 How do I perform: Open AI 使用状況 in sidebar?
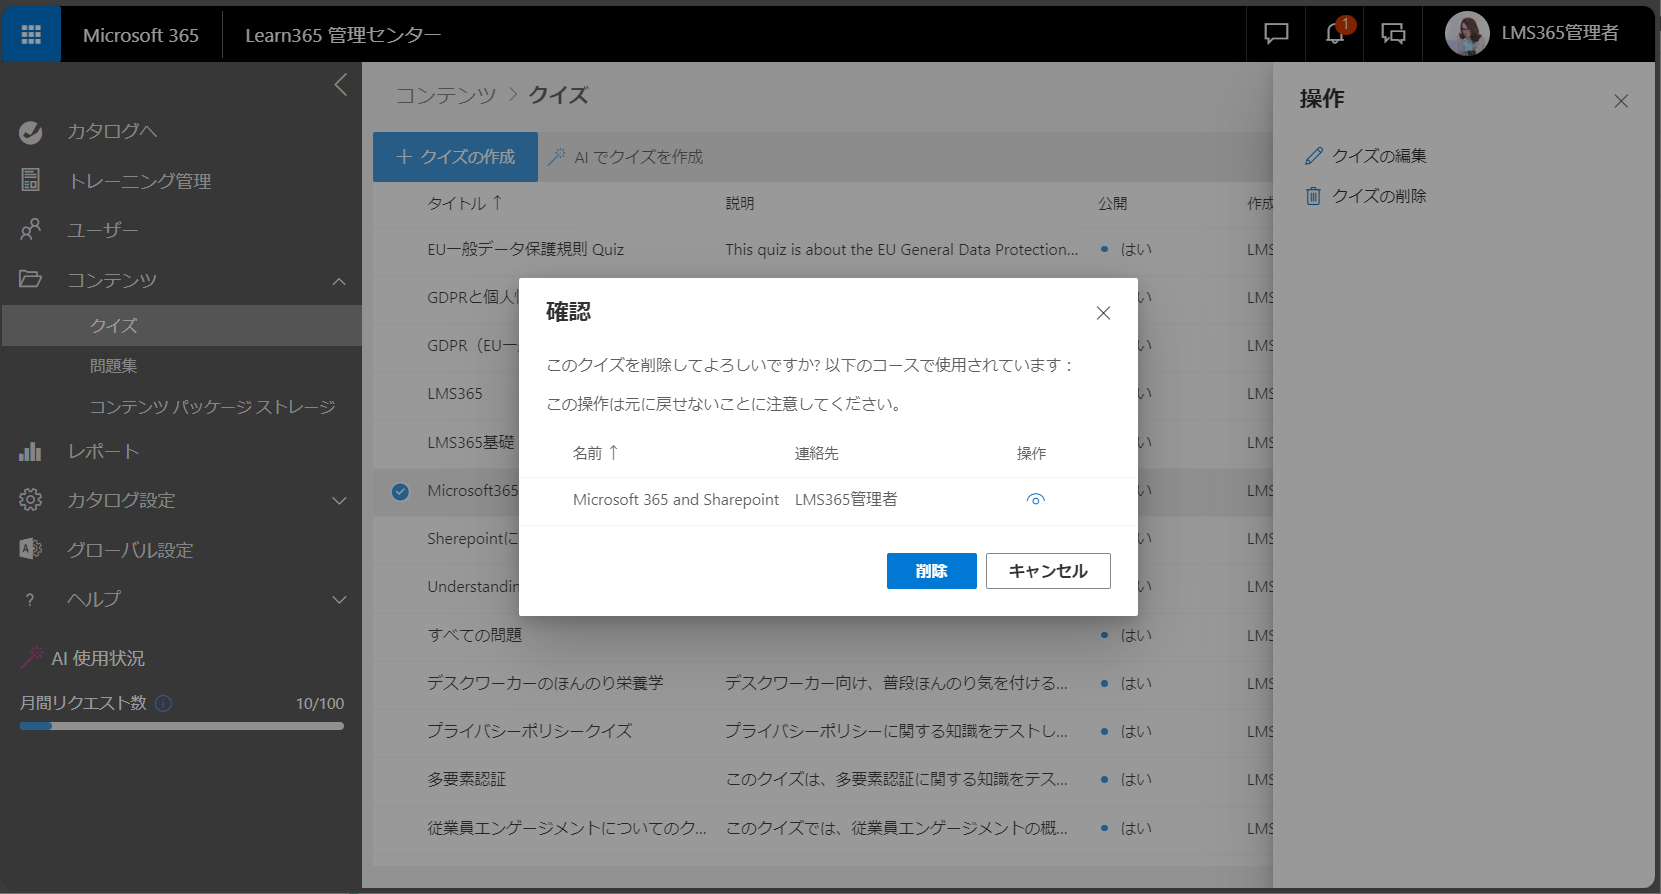point(98,658)
